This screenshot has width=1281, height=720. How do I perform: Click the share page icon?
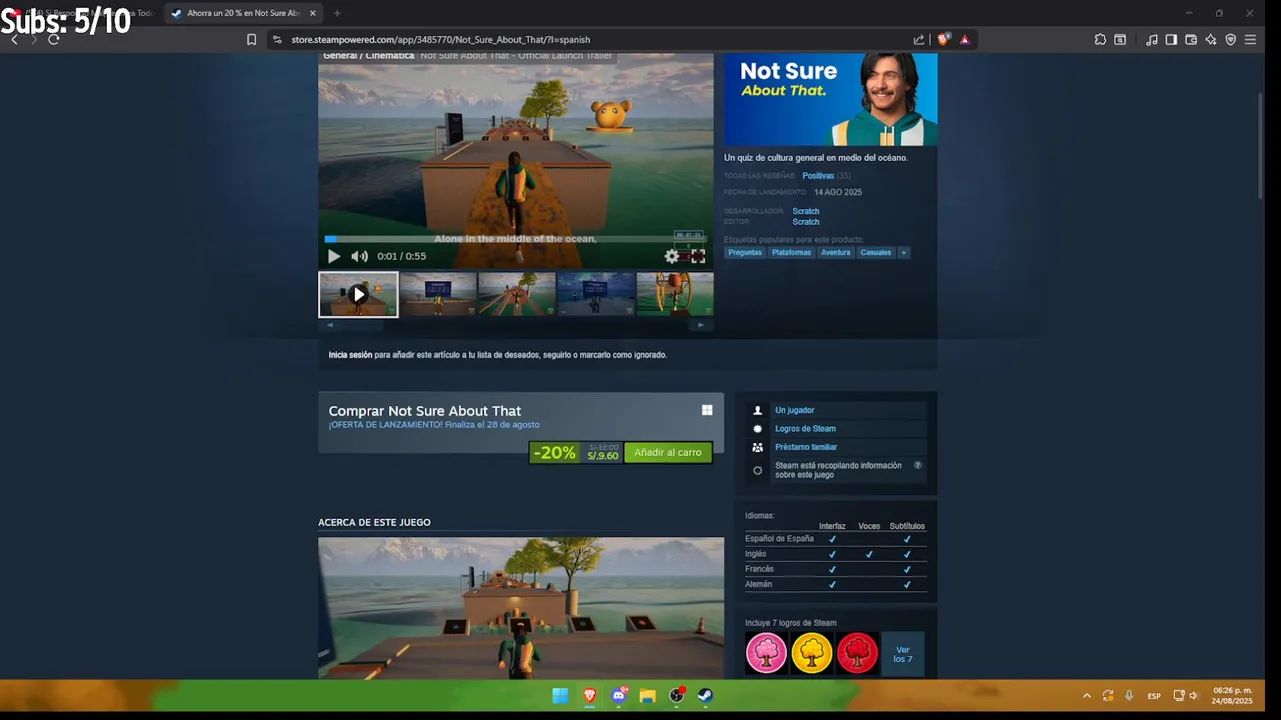click(x=919, y=40)
